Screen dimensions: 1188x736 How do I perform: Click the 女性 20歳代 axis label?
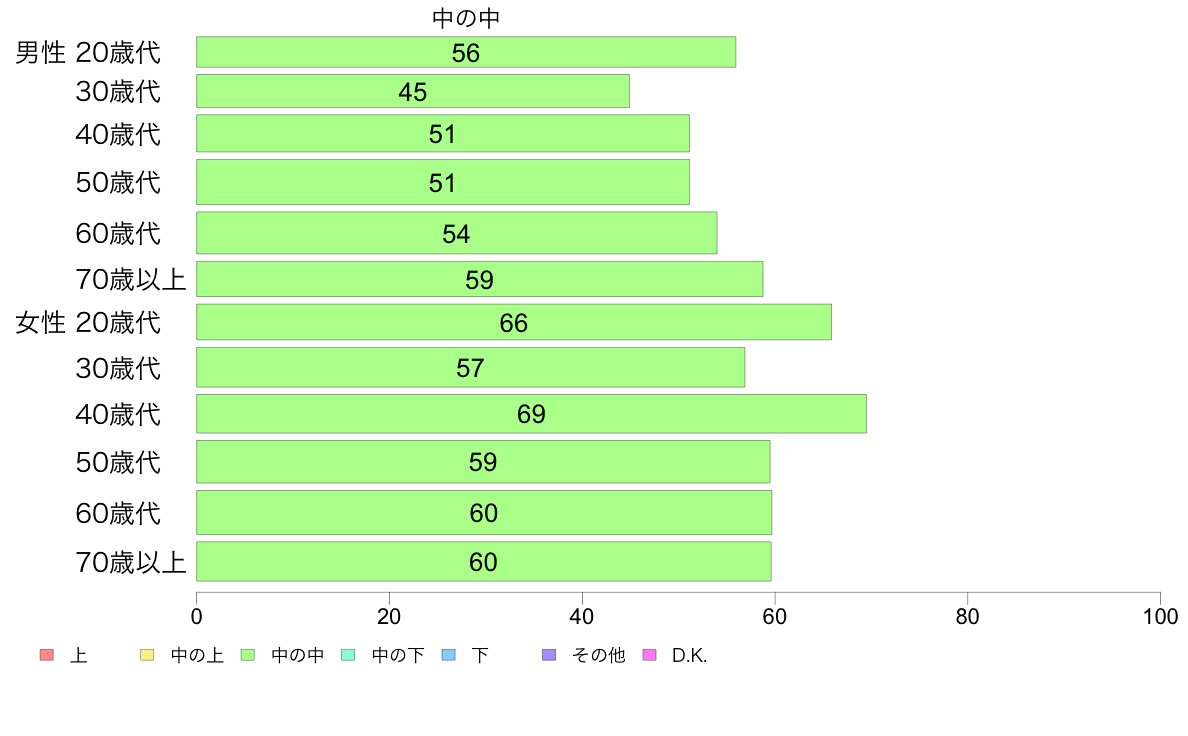[x=88, y=323]
